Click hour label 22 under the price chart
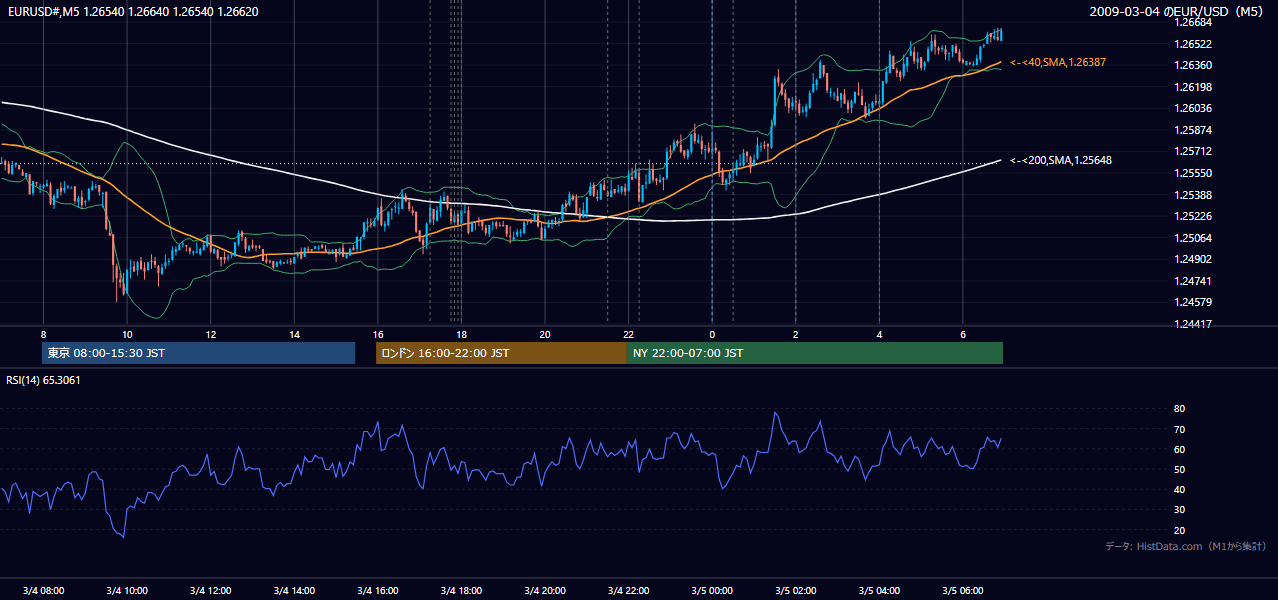 (628, 334)
